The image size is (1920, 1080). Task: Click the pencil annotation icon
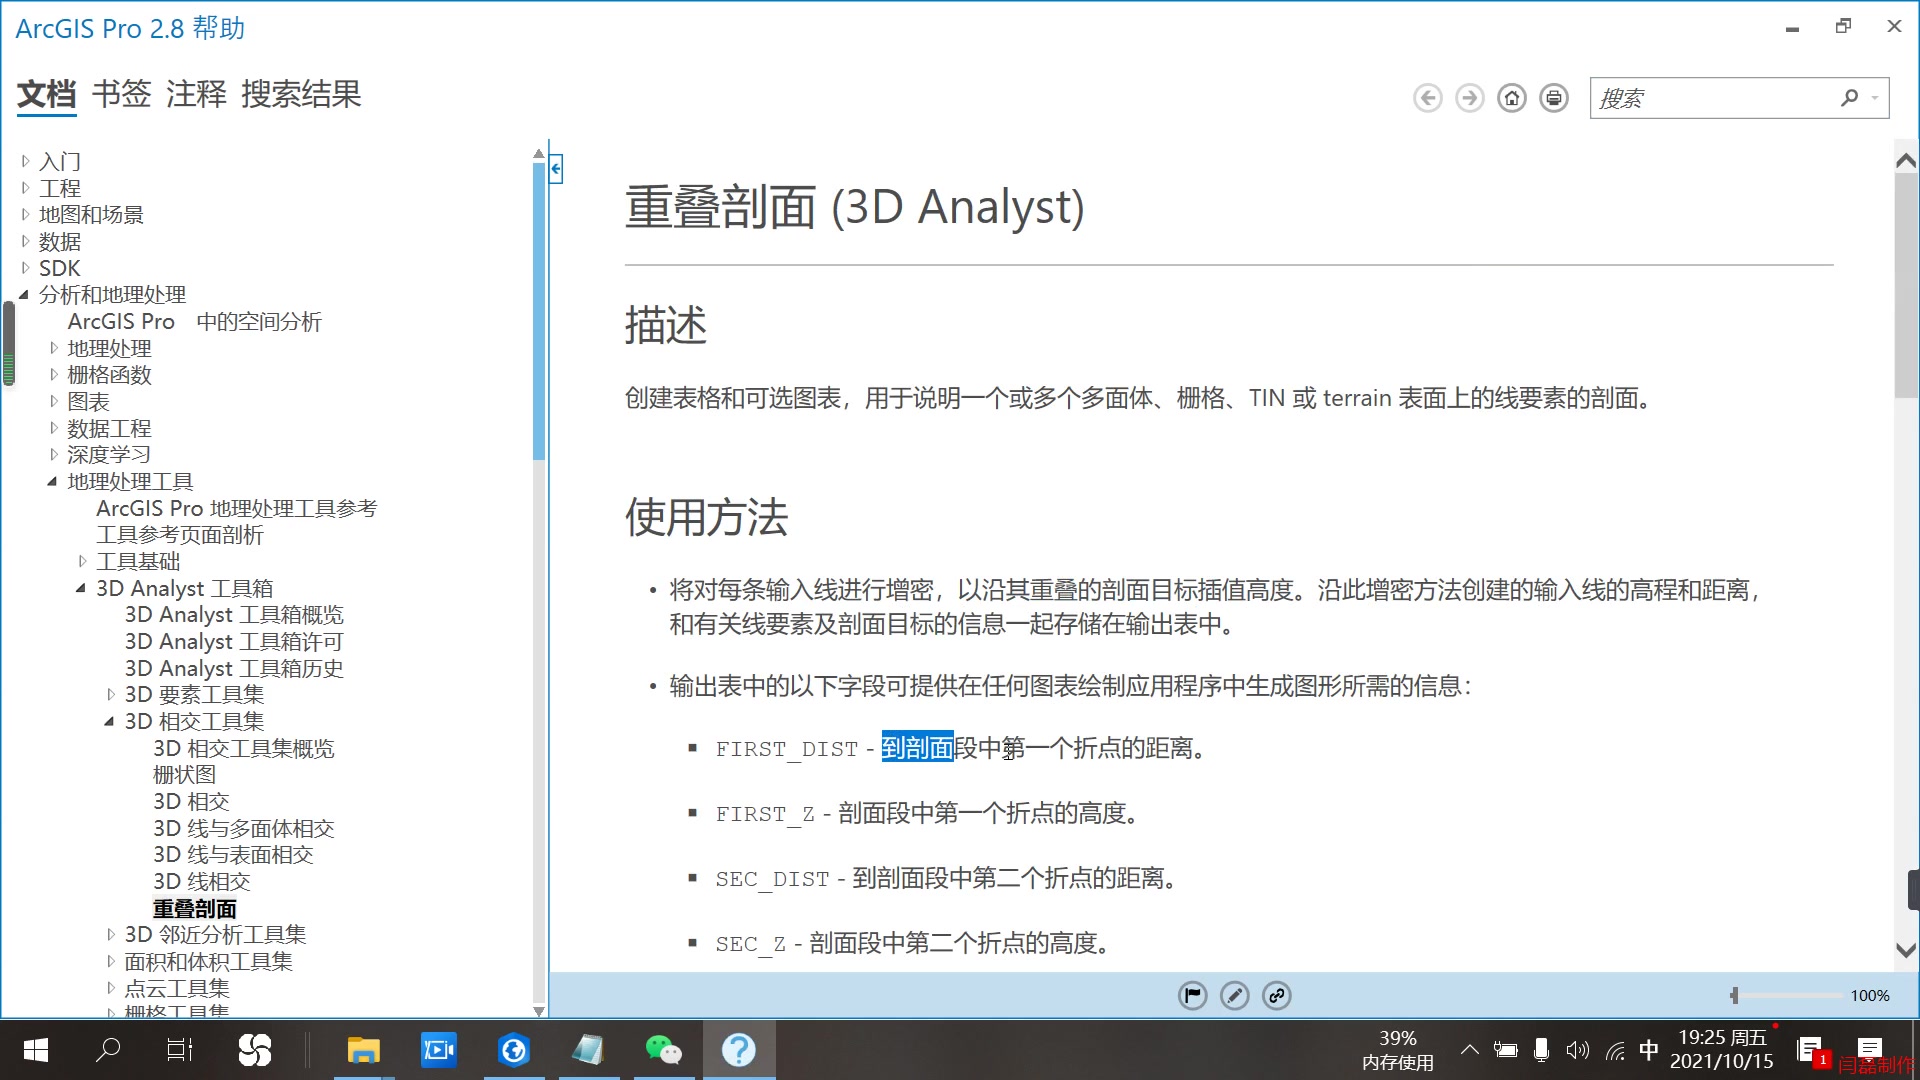coord(1234,995)
